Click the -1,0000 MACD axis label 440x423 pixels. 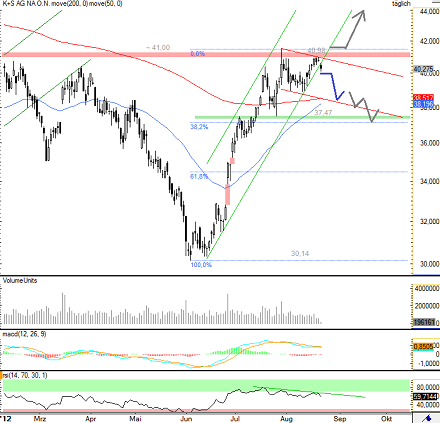(x=428, y=364)
